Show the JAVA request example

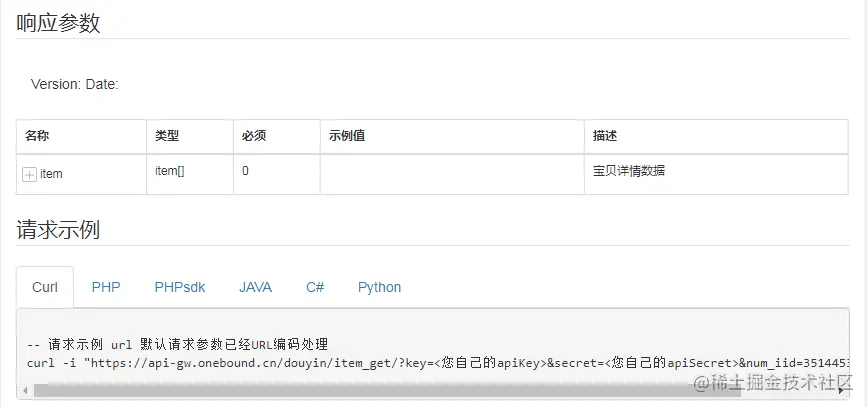pyautogui.click(x=256, y=287)
